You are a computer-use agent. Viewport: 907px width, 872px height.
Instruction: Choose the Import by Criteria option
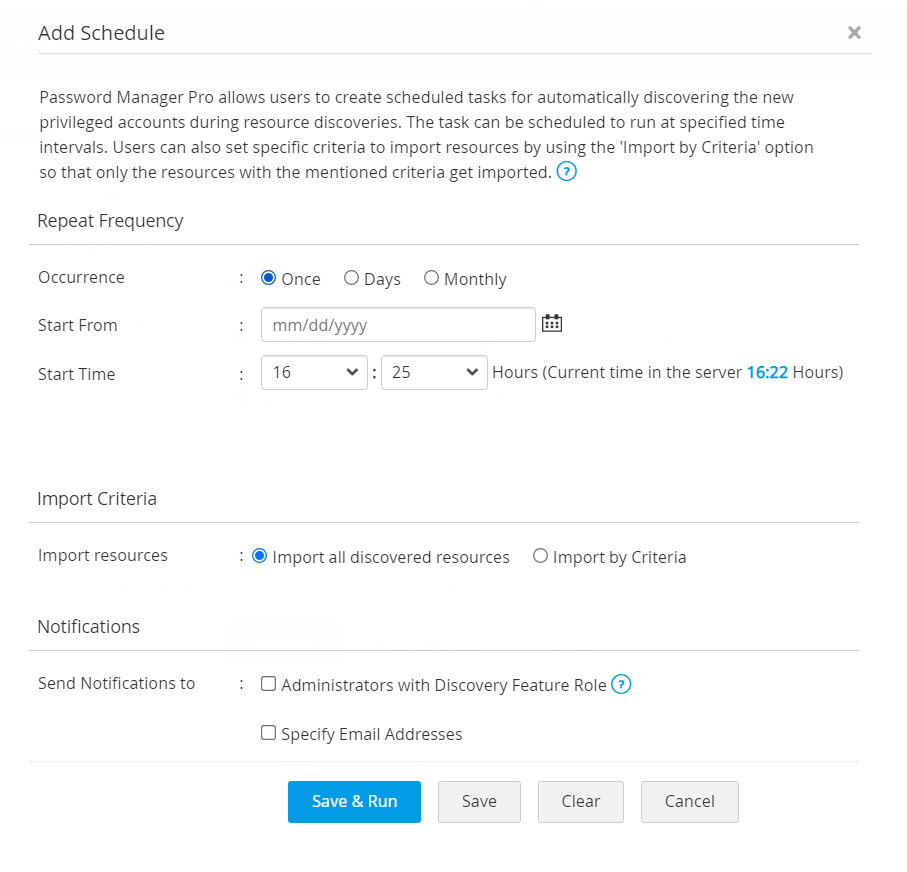click(x=540, y=556)
